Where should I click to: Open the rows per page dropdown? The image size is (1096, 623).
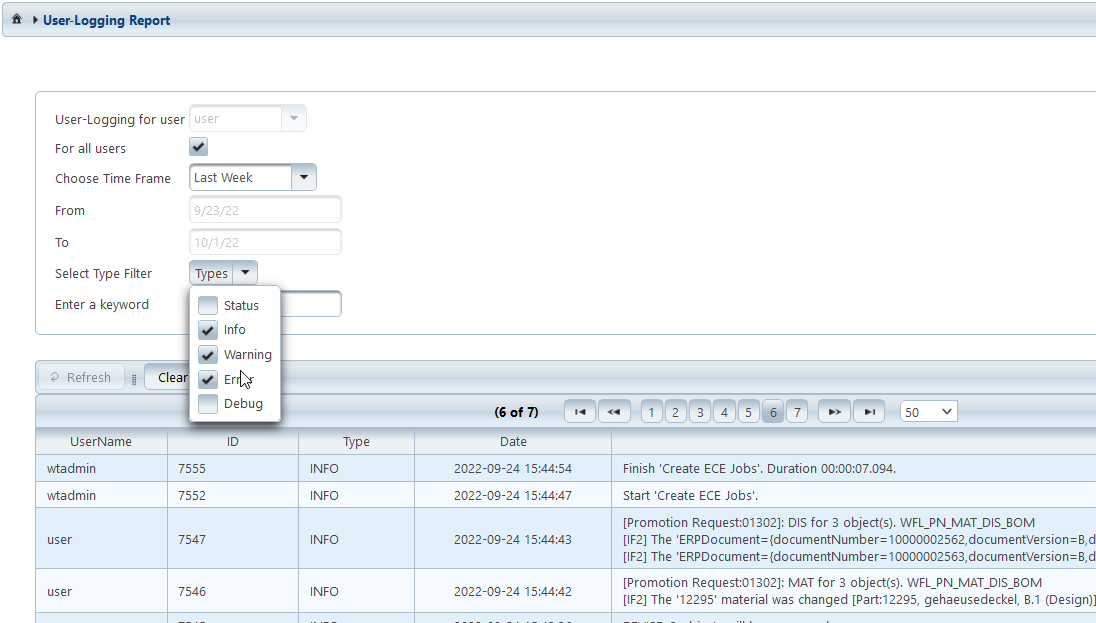(929, 412)
